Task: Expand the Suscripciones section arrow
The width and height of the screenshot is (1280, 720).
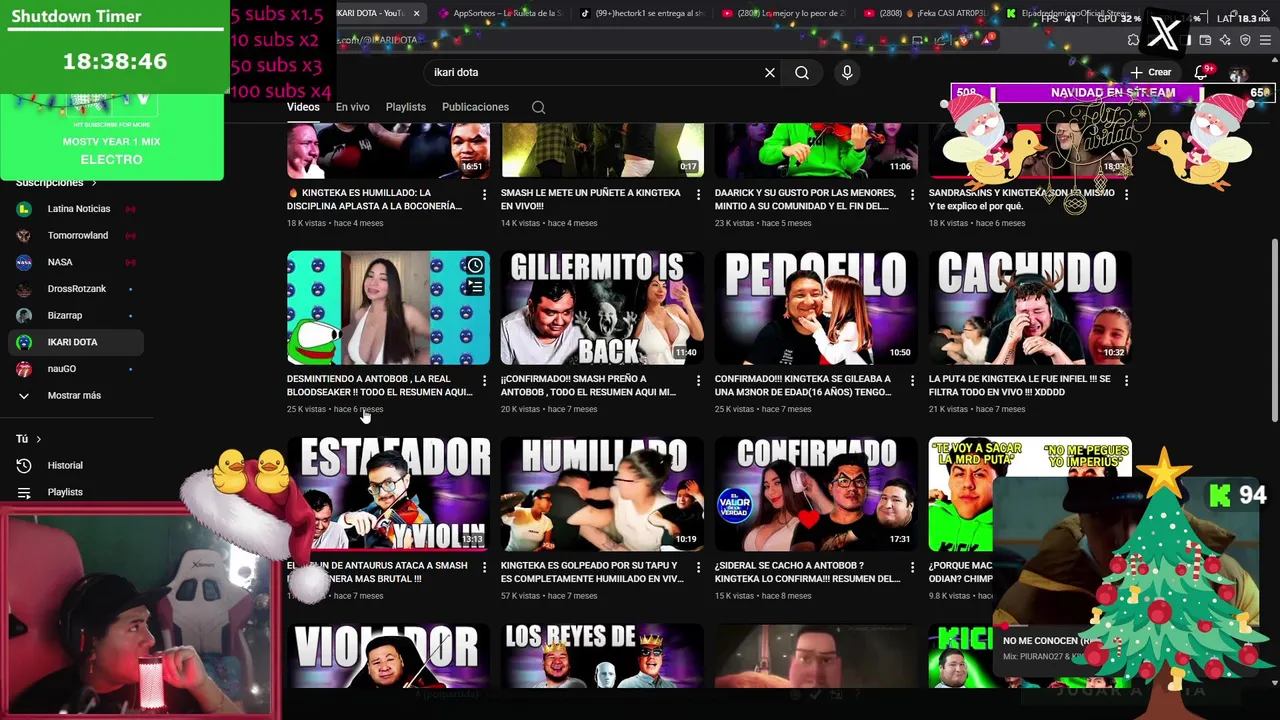Action: point(94,183)
